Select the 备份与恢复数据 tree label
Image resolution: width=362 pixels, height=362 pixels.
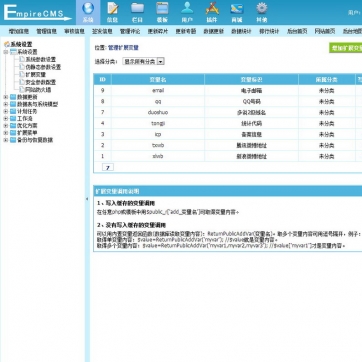point(35,140)
